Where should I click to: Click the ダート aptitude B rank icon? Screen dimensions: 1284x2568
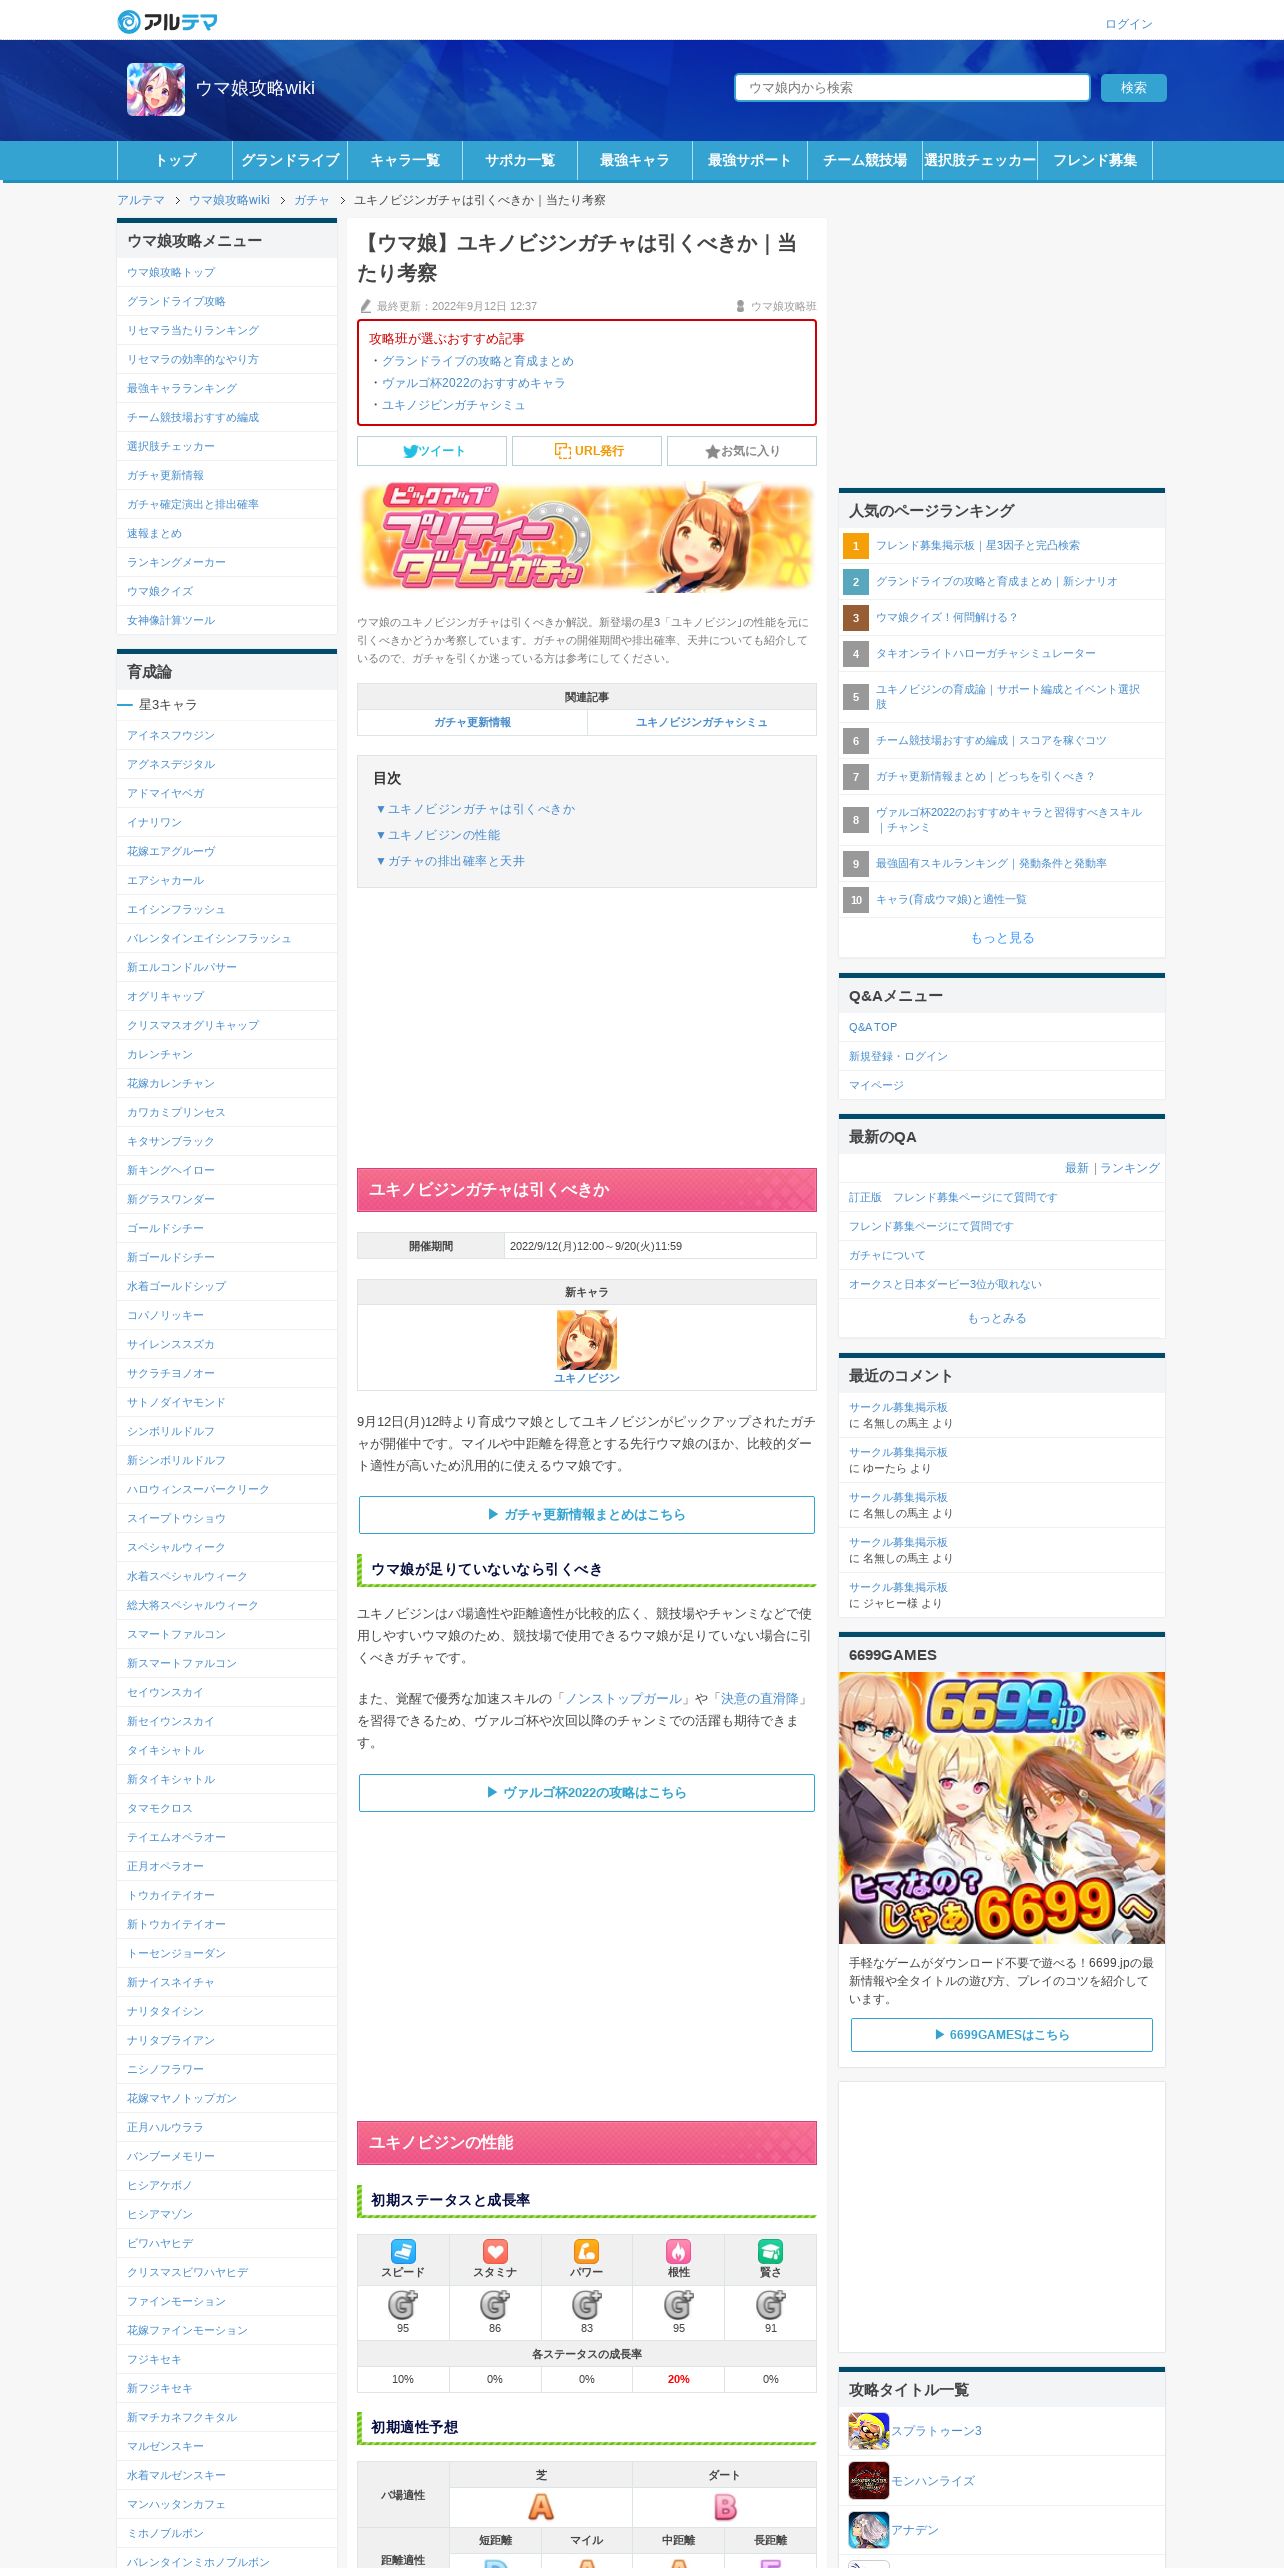(725, 2506)
